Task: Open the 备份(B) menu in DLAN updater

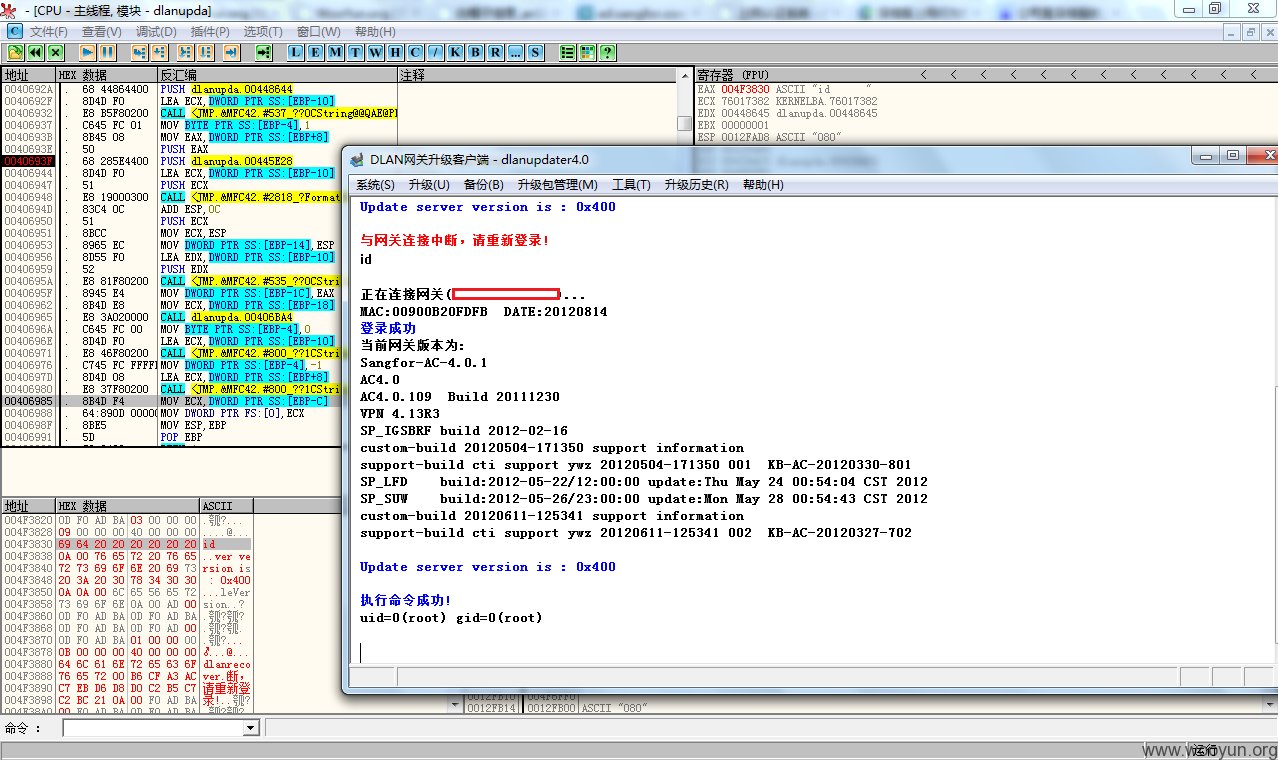Action: (484, 185)
